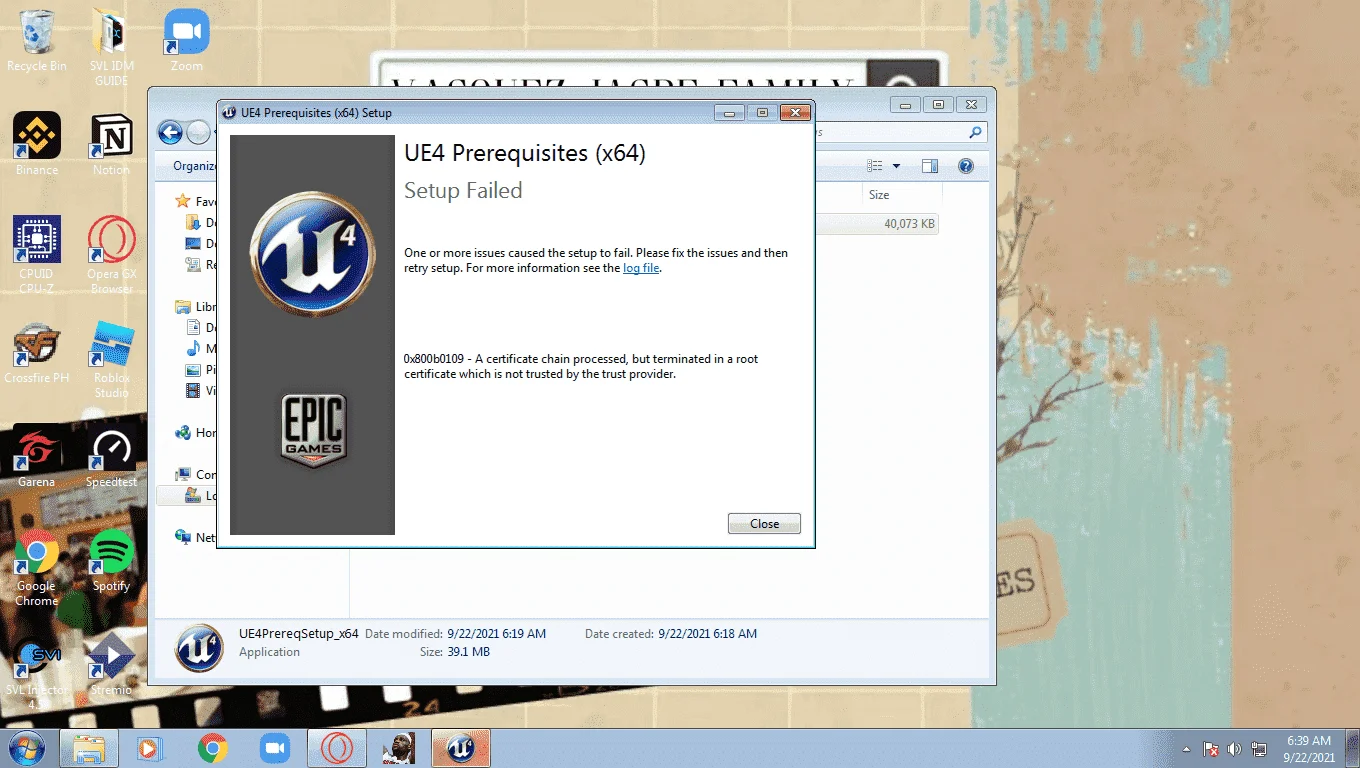Open the Videos library film icon
This screenshot has height=768, width=1360.
(194, 391)
